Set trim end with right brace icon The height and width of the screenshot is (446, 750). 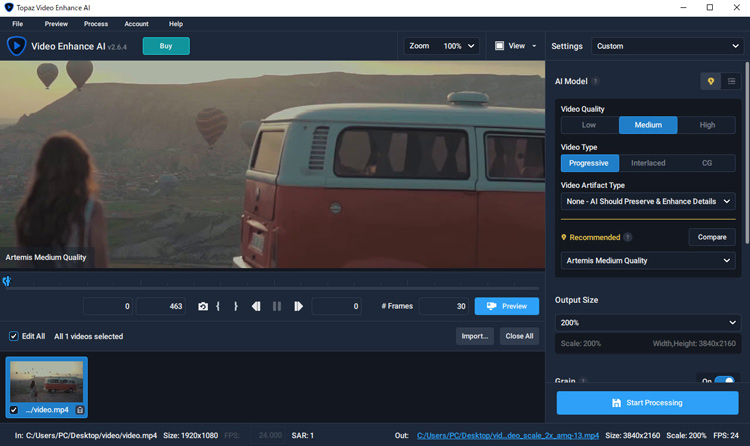(x=235, y=306)
